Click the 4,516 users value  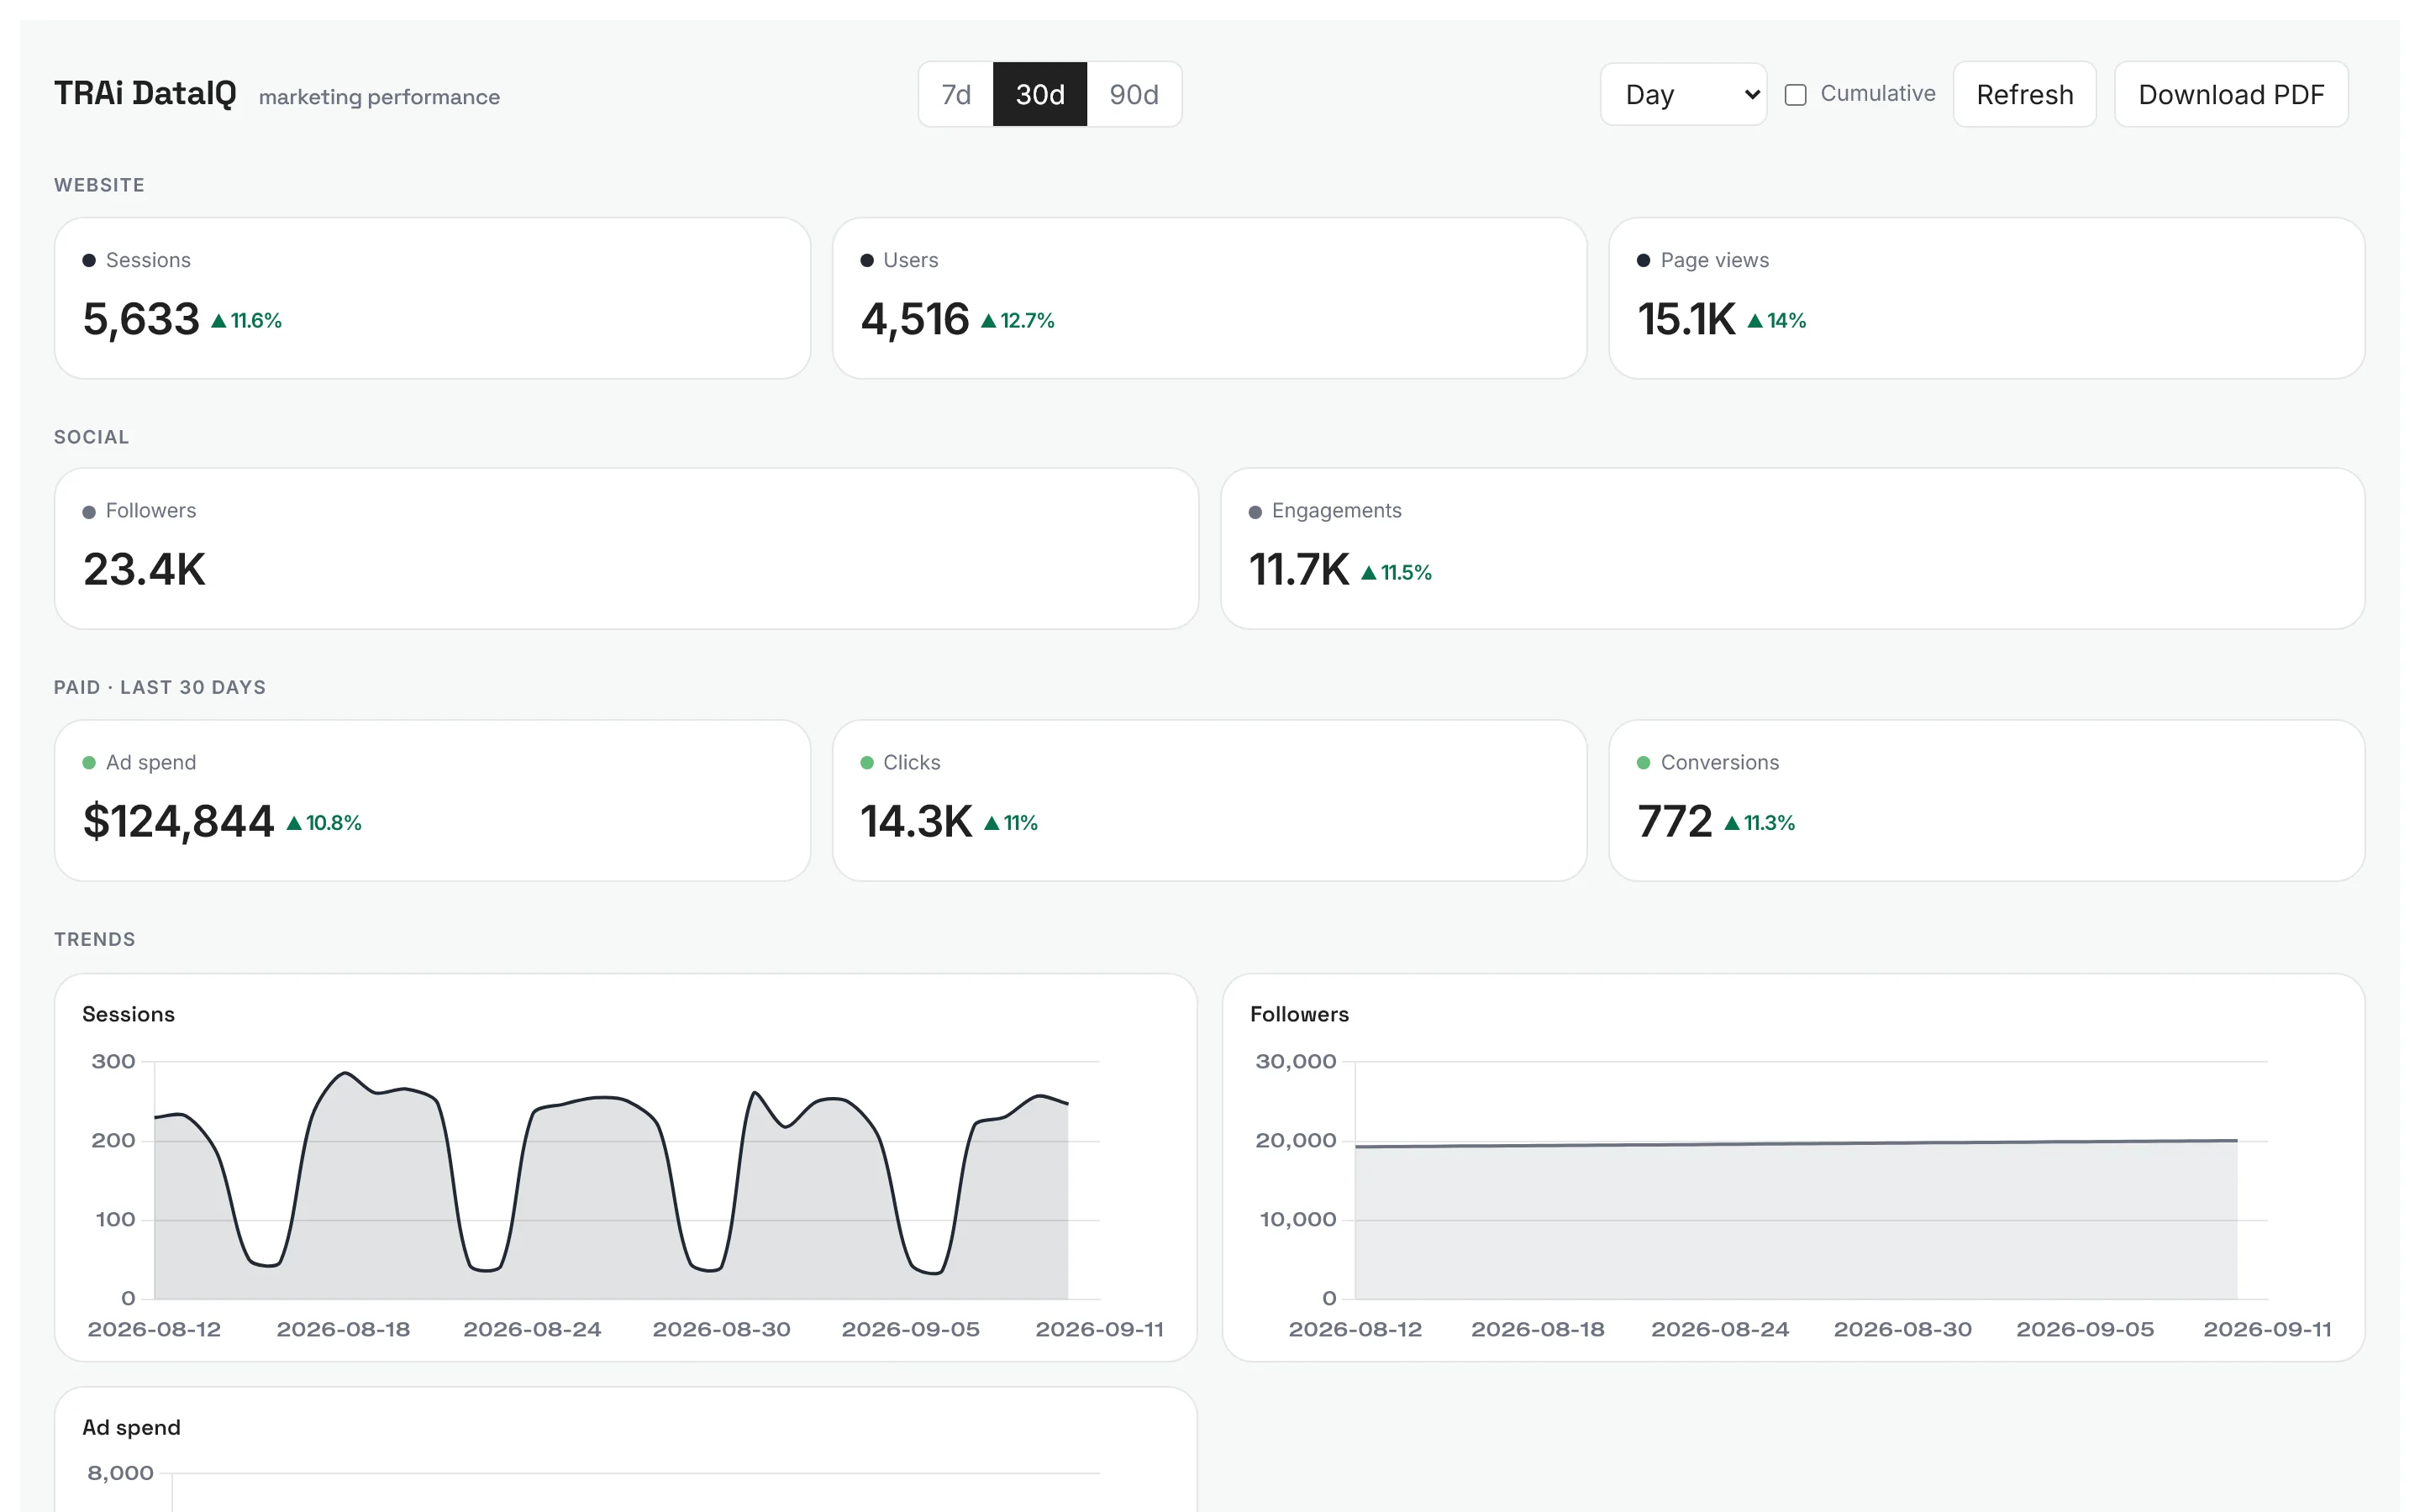[x=915, y=320]
